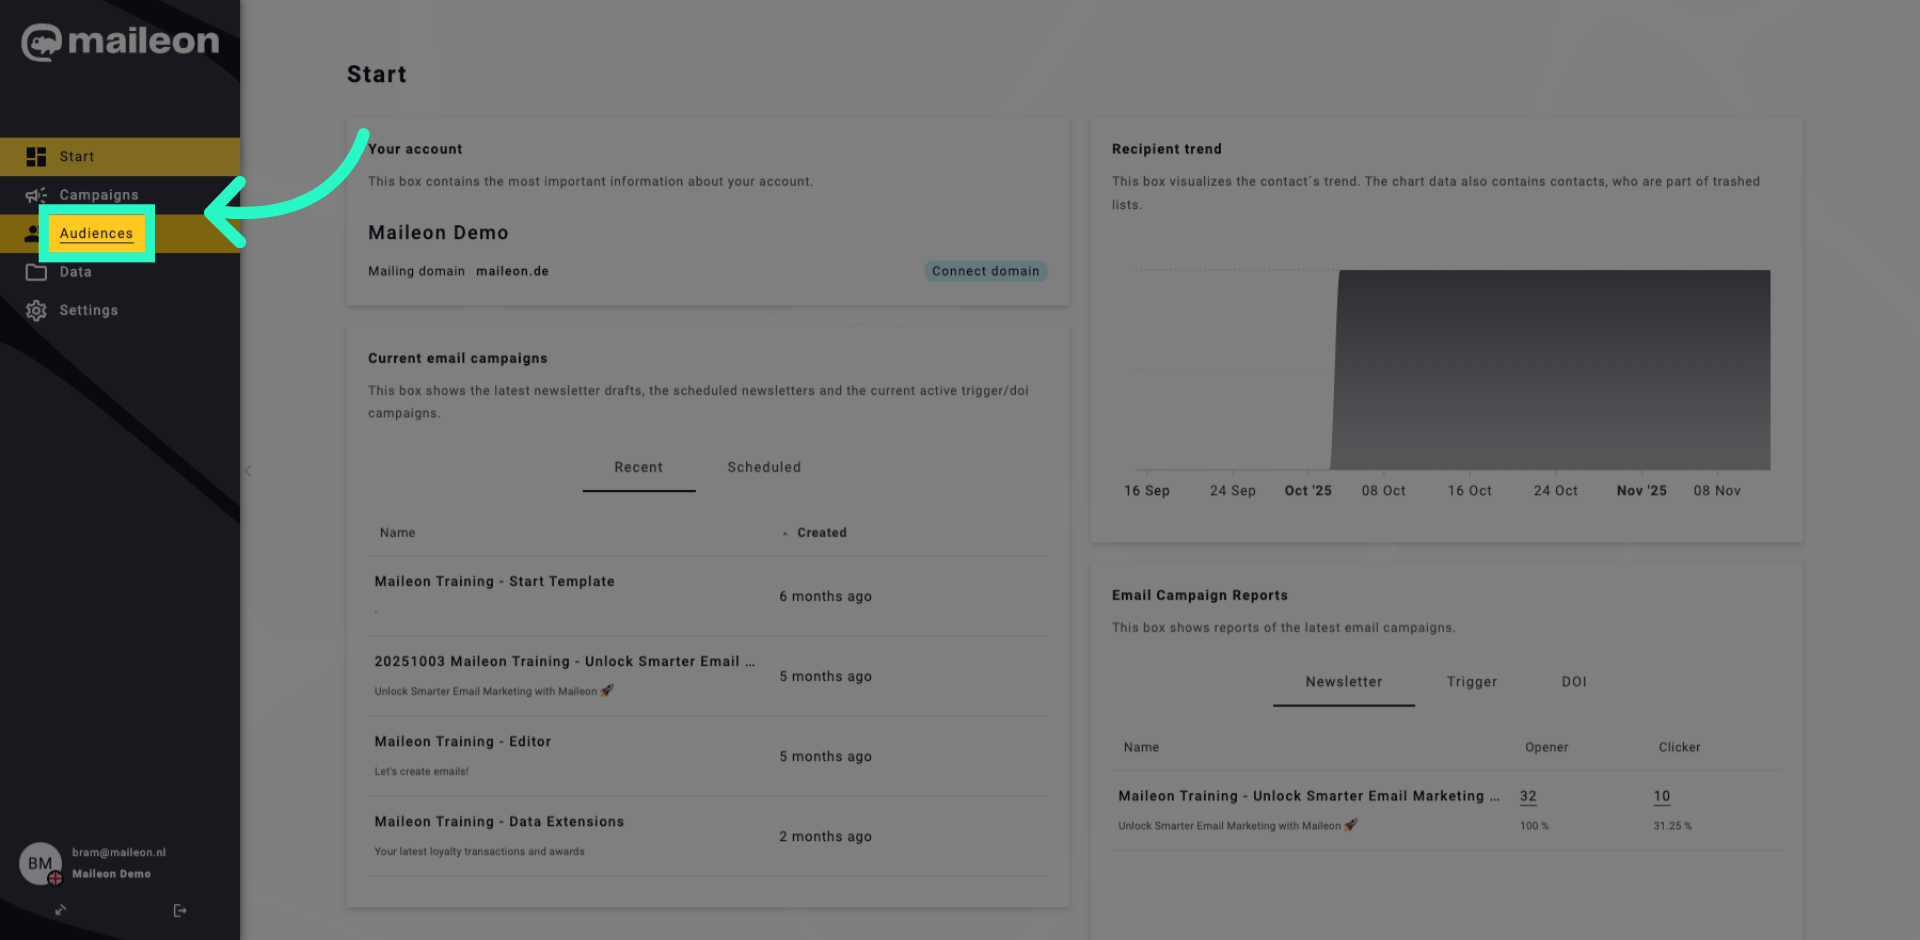This screenshot has width=1920, height=940.
Task: Open Data via the folder icon
Action: point(36,272)
